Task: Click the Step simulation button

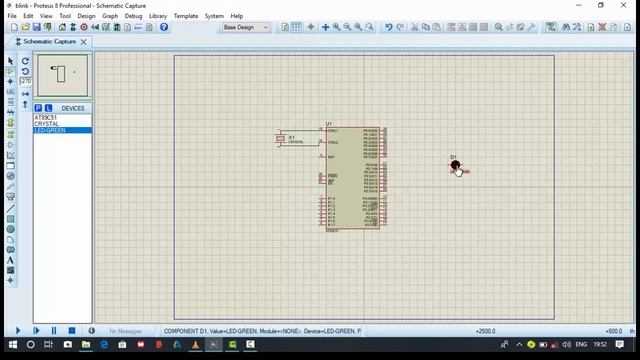Action: pyautogui.click(x=36, y=331)
